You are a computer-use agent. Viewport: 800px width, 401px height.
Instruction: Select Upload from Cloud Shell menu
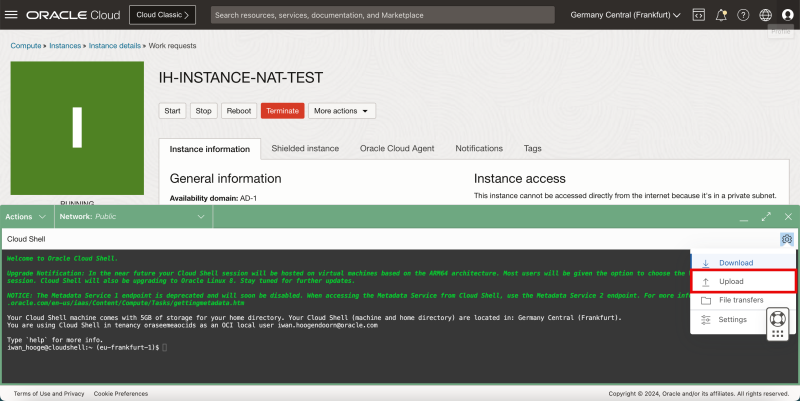pyautogui.click(x=743, y=282)
